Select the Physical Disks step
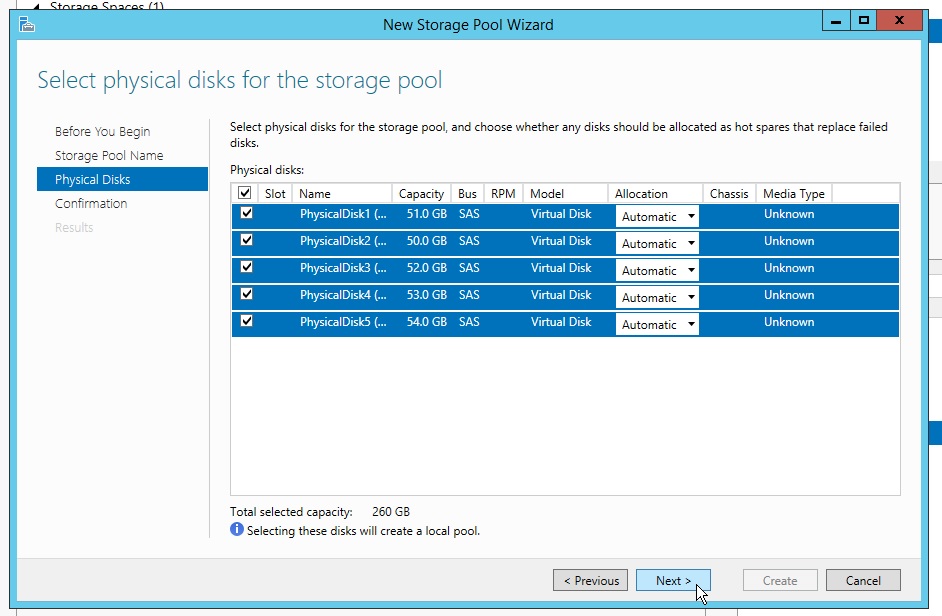The width and height of the screenshot is (942, 616). [123, 179]
